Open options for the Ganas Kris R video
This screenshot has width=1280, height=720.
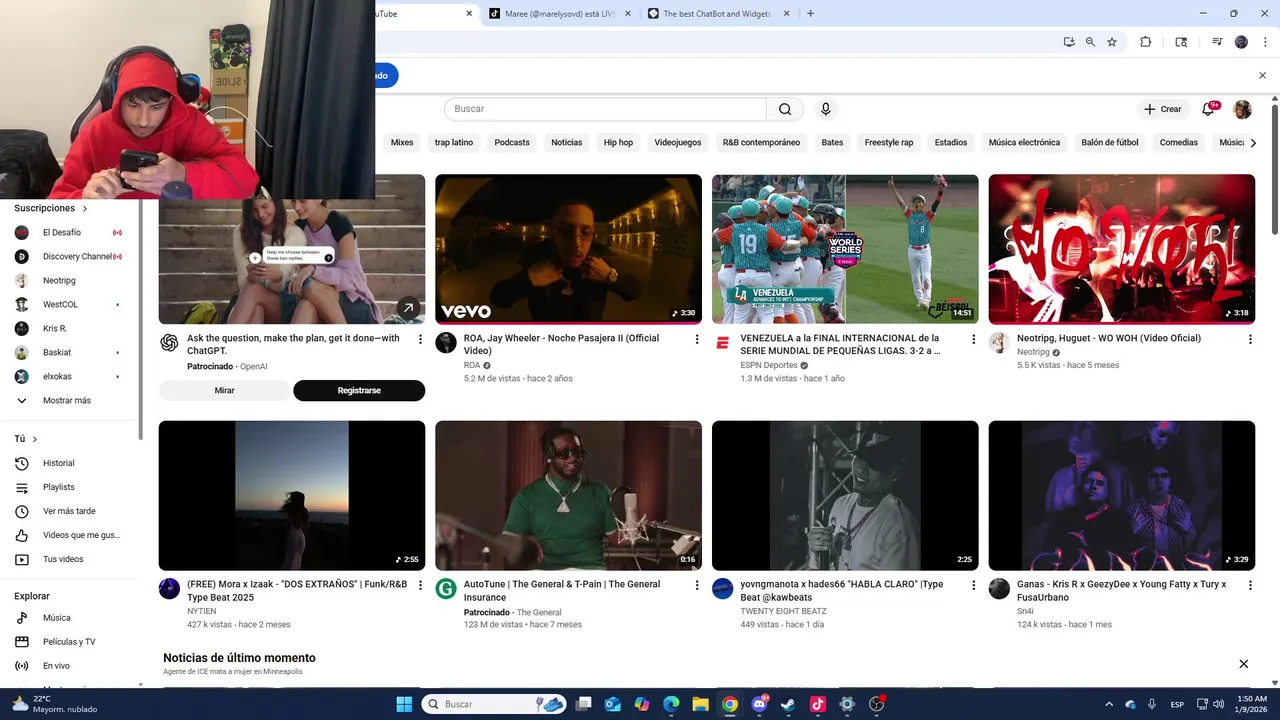click(1250, 585)
